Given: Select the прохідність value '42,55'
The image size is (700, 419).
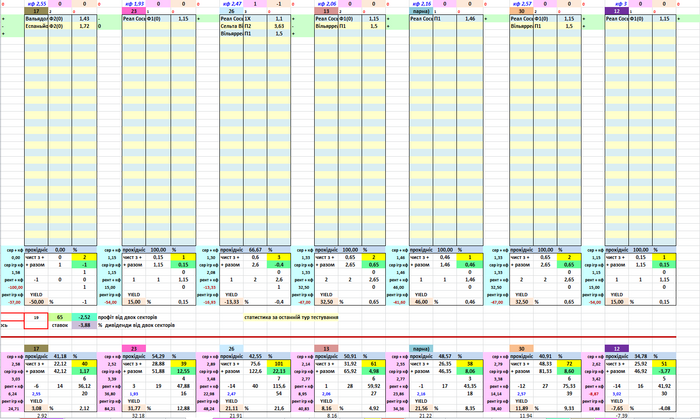Looking at the screenshot, I should tap(255, 357).
